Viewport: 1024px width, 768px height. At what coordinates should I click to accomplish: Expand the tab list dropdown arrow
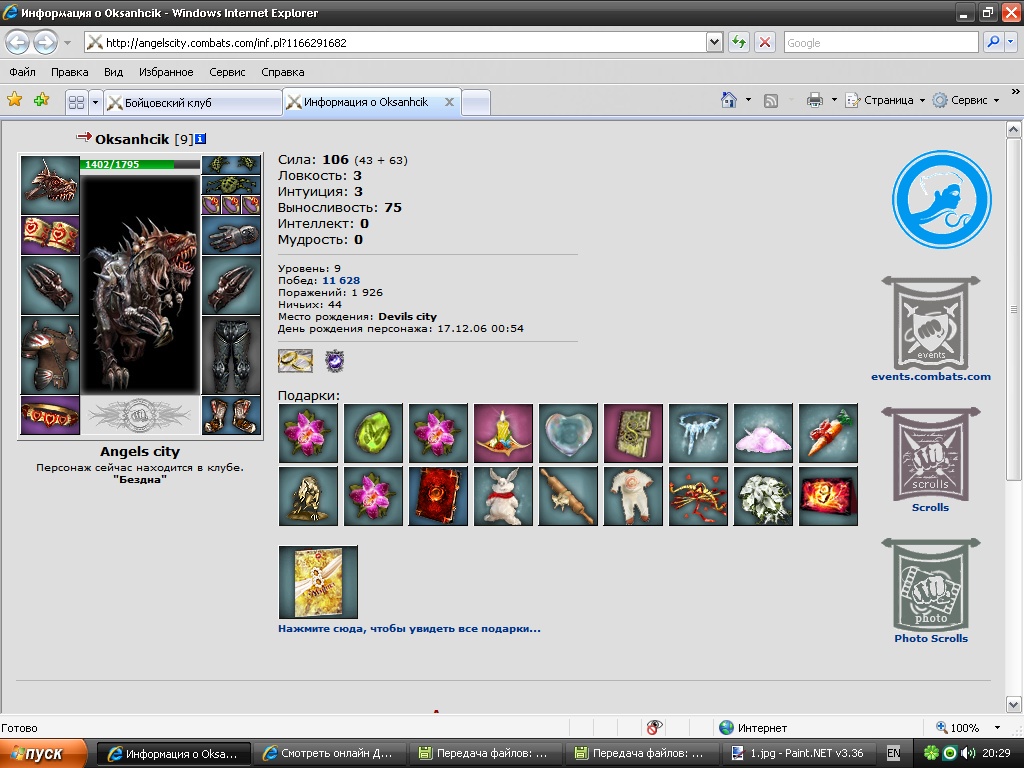[x=95, y=103]
